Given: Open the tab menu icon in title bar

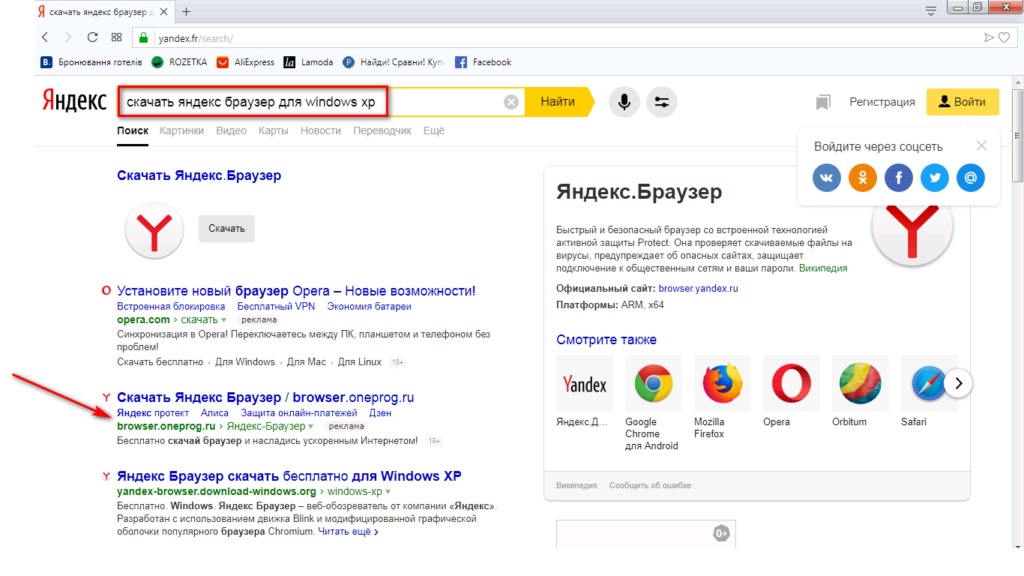Looking at the screenshot, I should coord(931,10).
